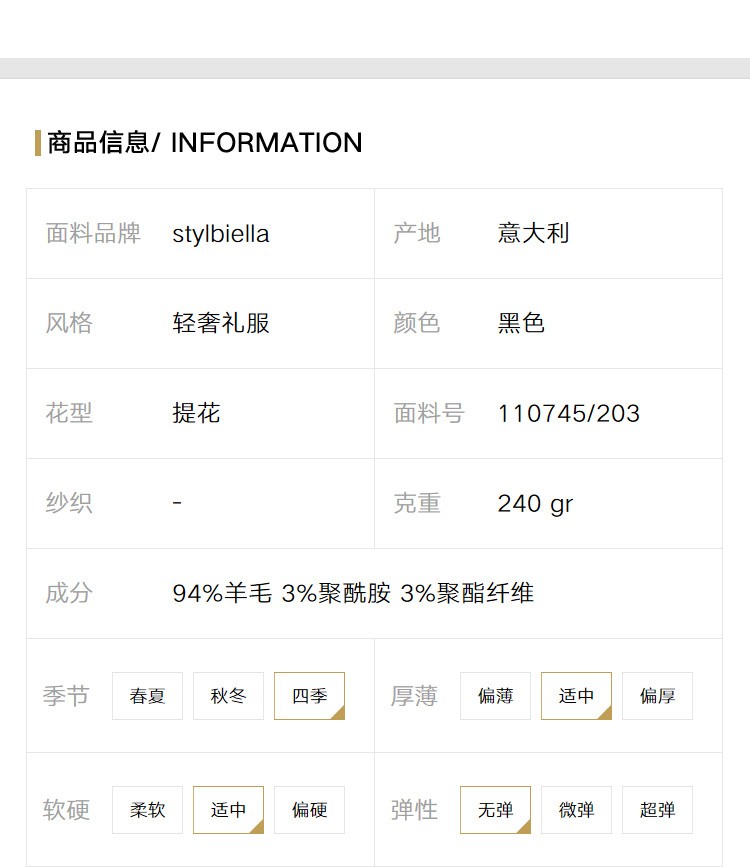
Task: Select 偏厚 thickness option
Action: point(657,696)
